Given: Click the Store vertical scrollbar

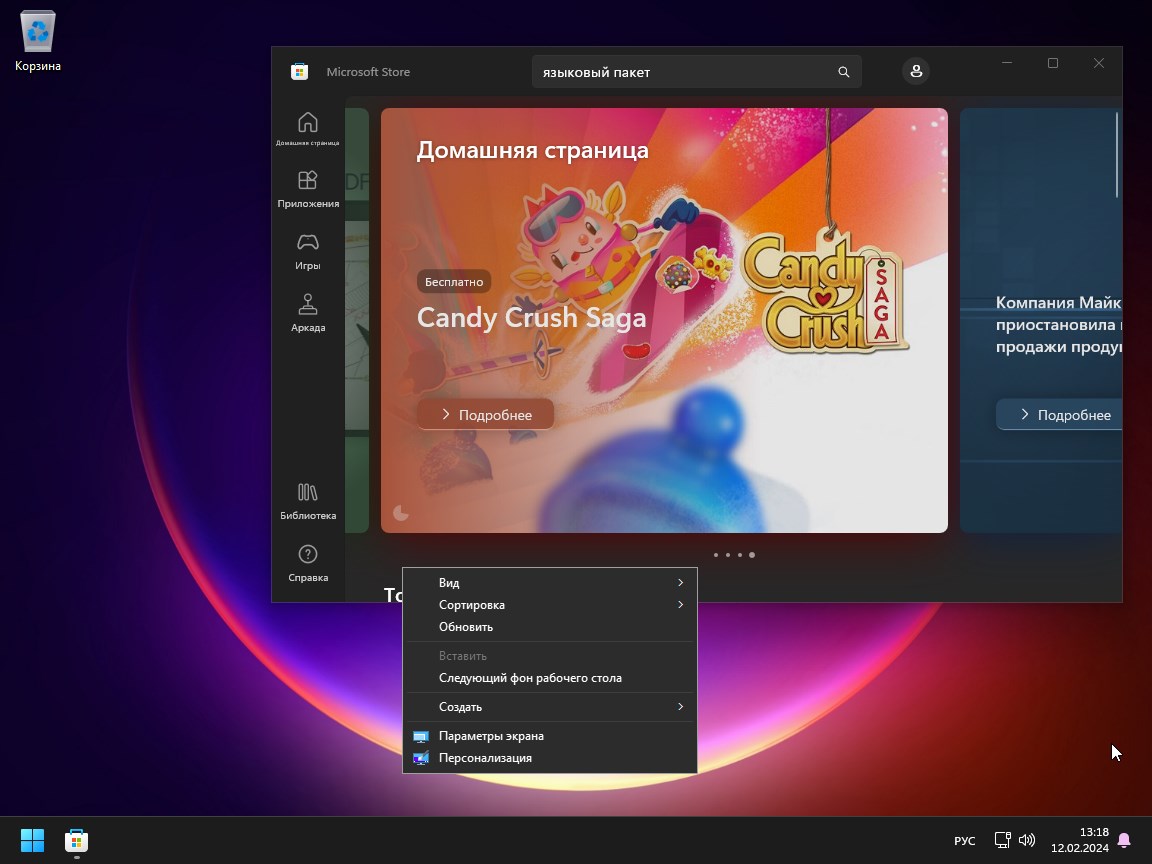Looking at the screenshot, I should point(1117,155).
